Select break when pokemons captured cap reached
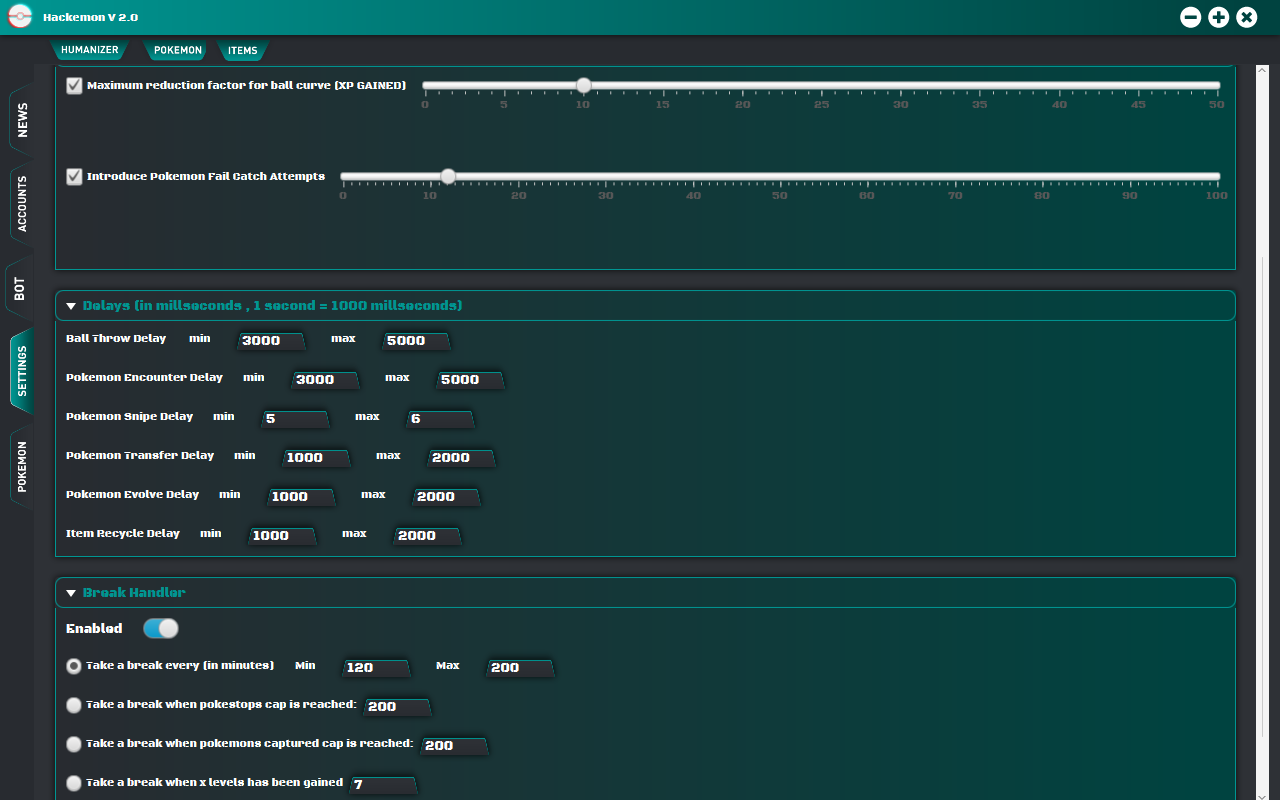 coord(74,744)
